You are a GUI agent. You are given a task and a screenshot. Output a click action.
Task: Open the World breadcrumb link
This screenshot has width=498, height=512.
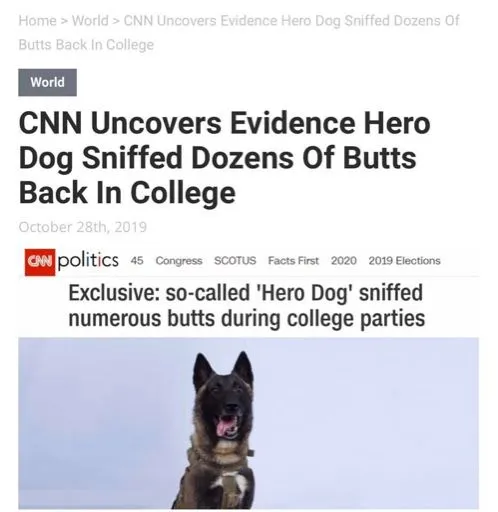click(x=90, y=21)
